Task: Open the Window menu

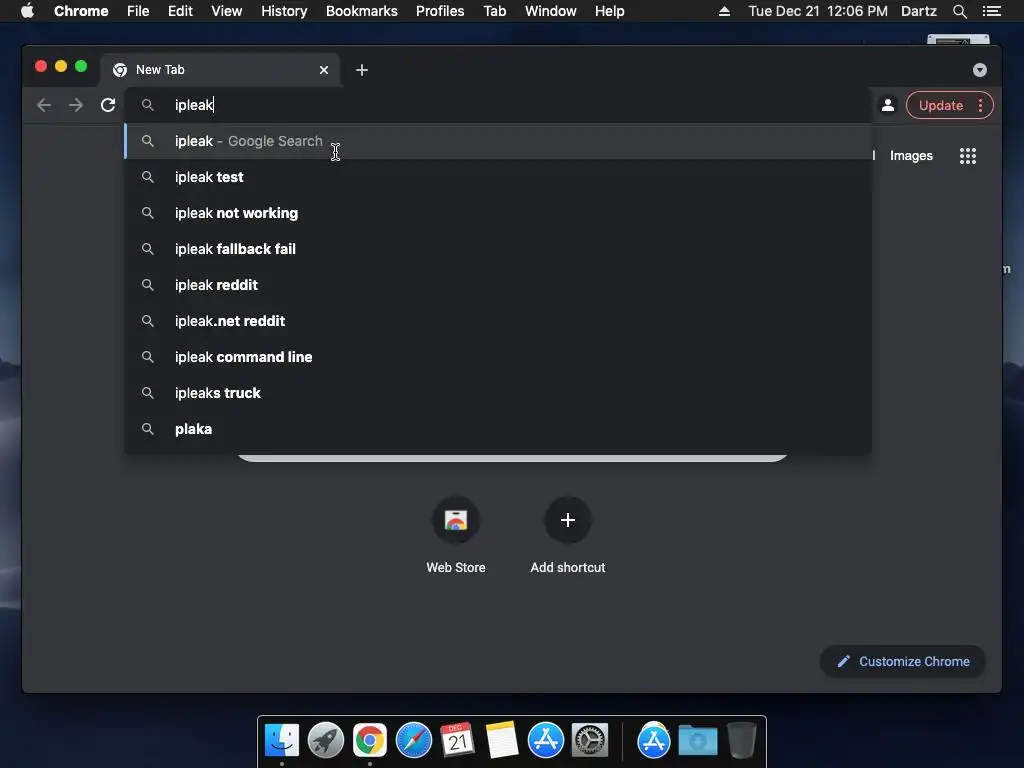Action: (551, 11)
